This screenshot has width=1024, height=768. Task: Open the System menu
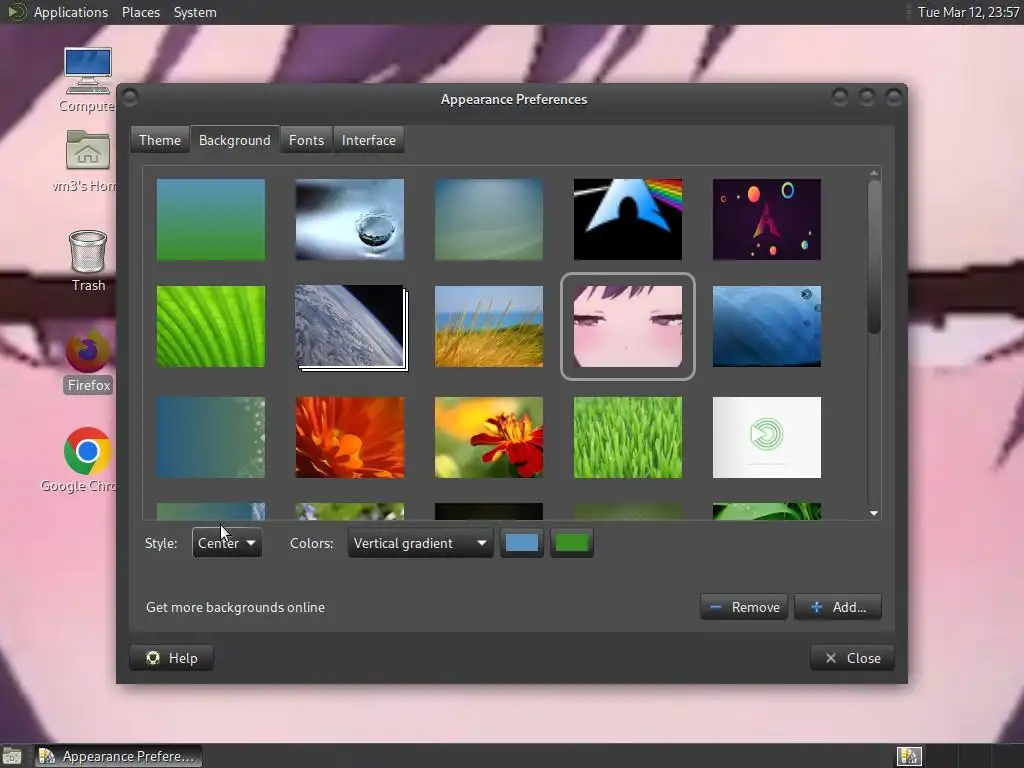tap(195, 12)
